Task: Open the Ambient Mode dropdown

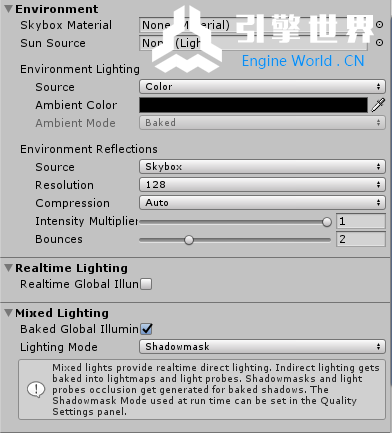Action: tap(262, 123)
